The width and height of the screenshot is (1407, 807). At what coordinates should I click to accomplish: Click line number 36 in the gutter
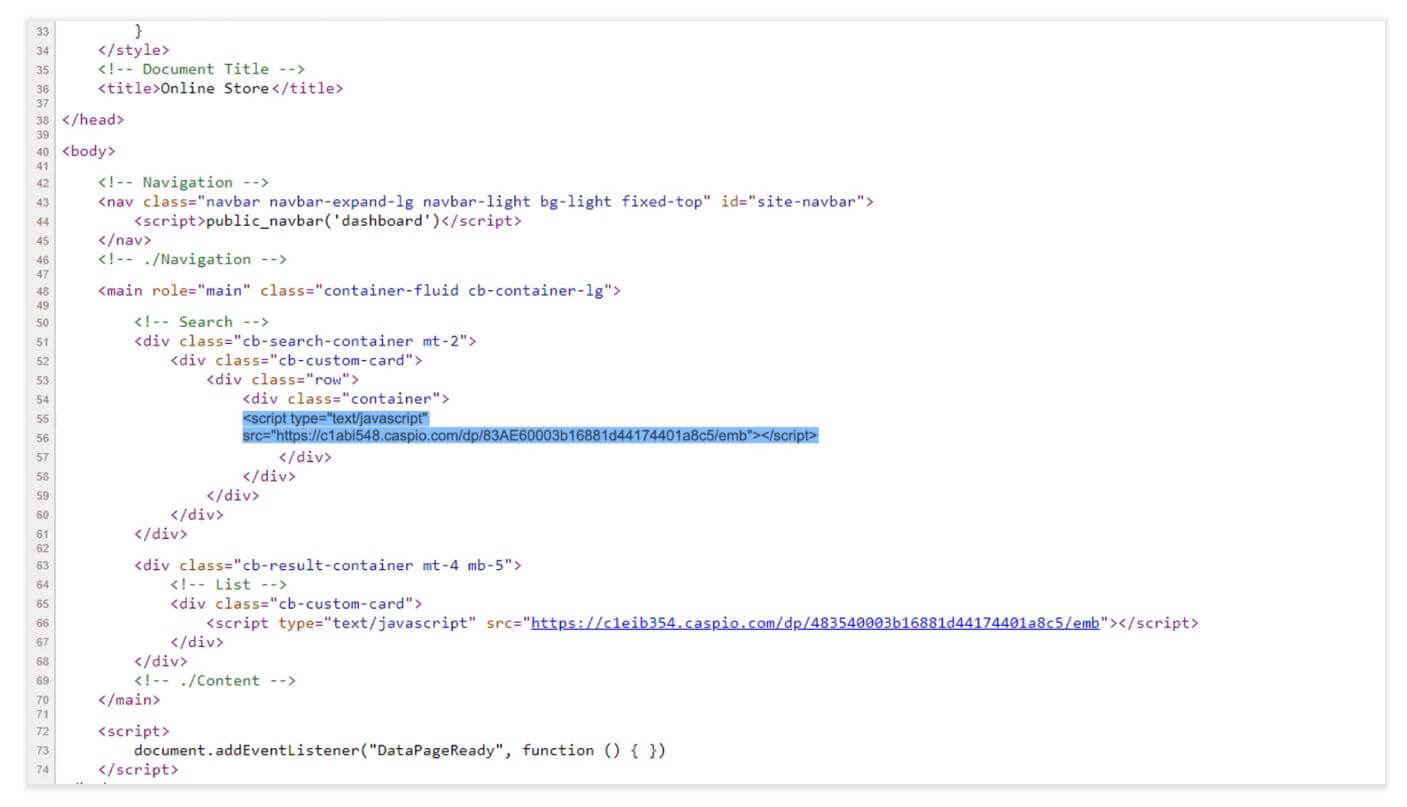pyautogui.click(x=42, y=89)
